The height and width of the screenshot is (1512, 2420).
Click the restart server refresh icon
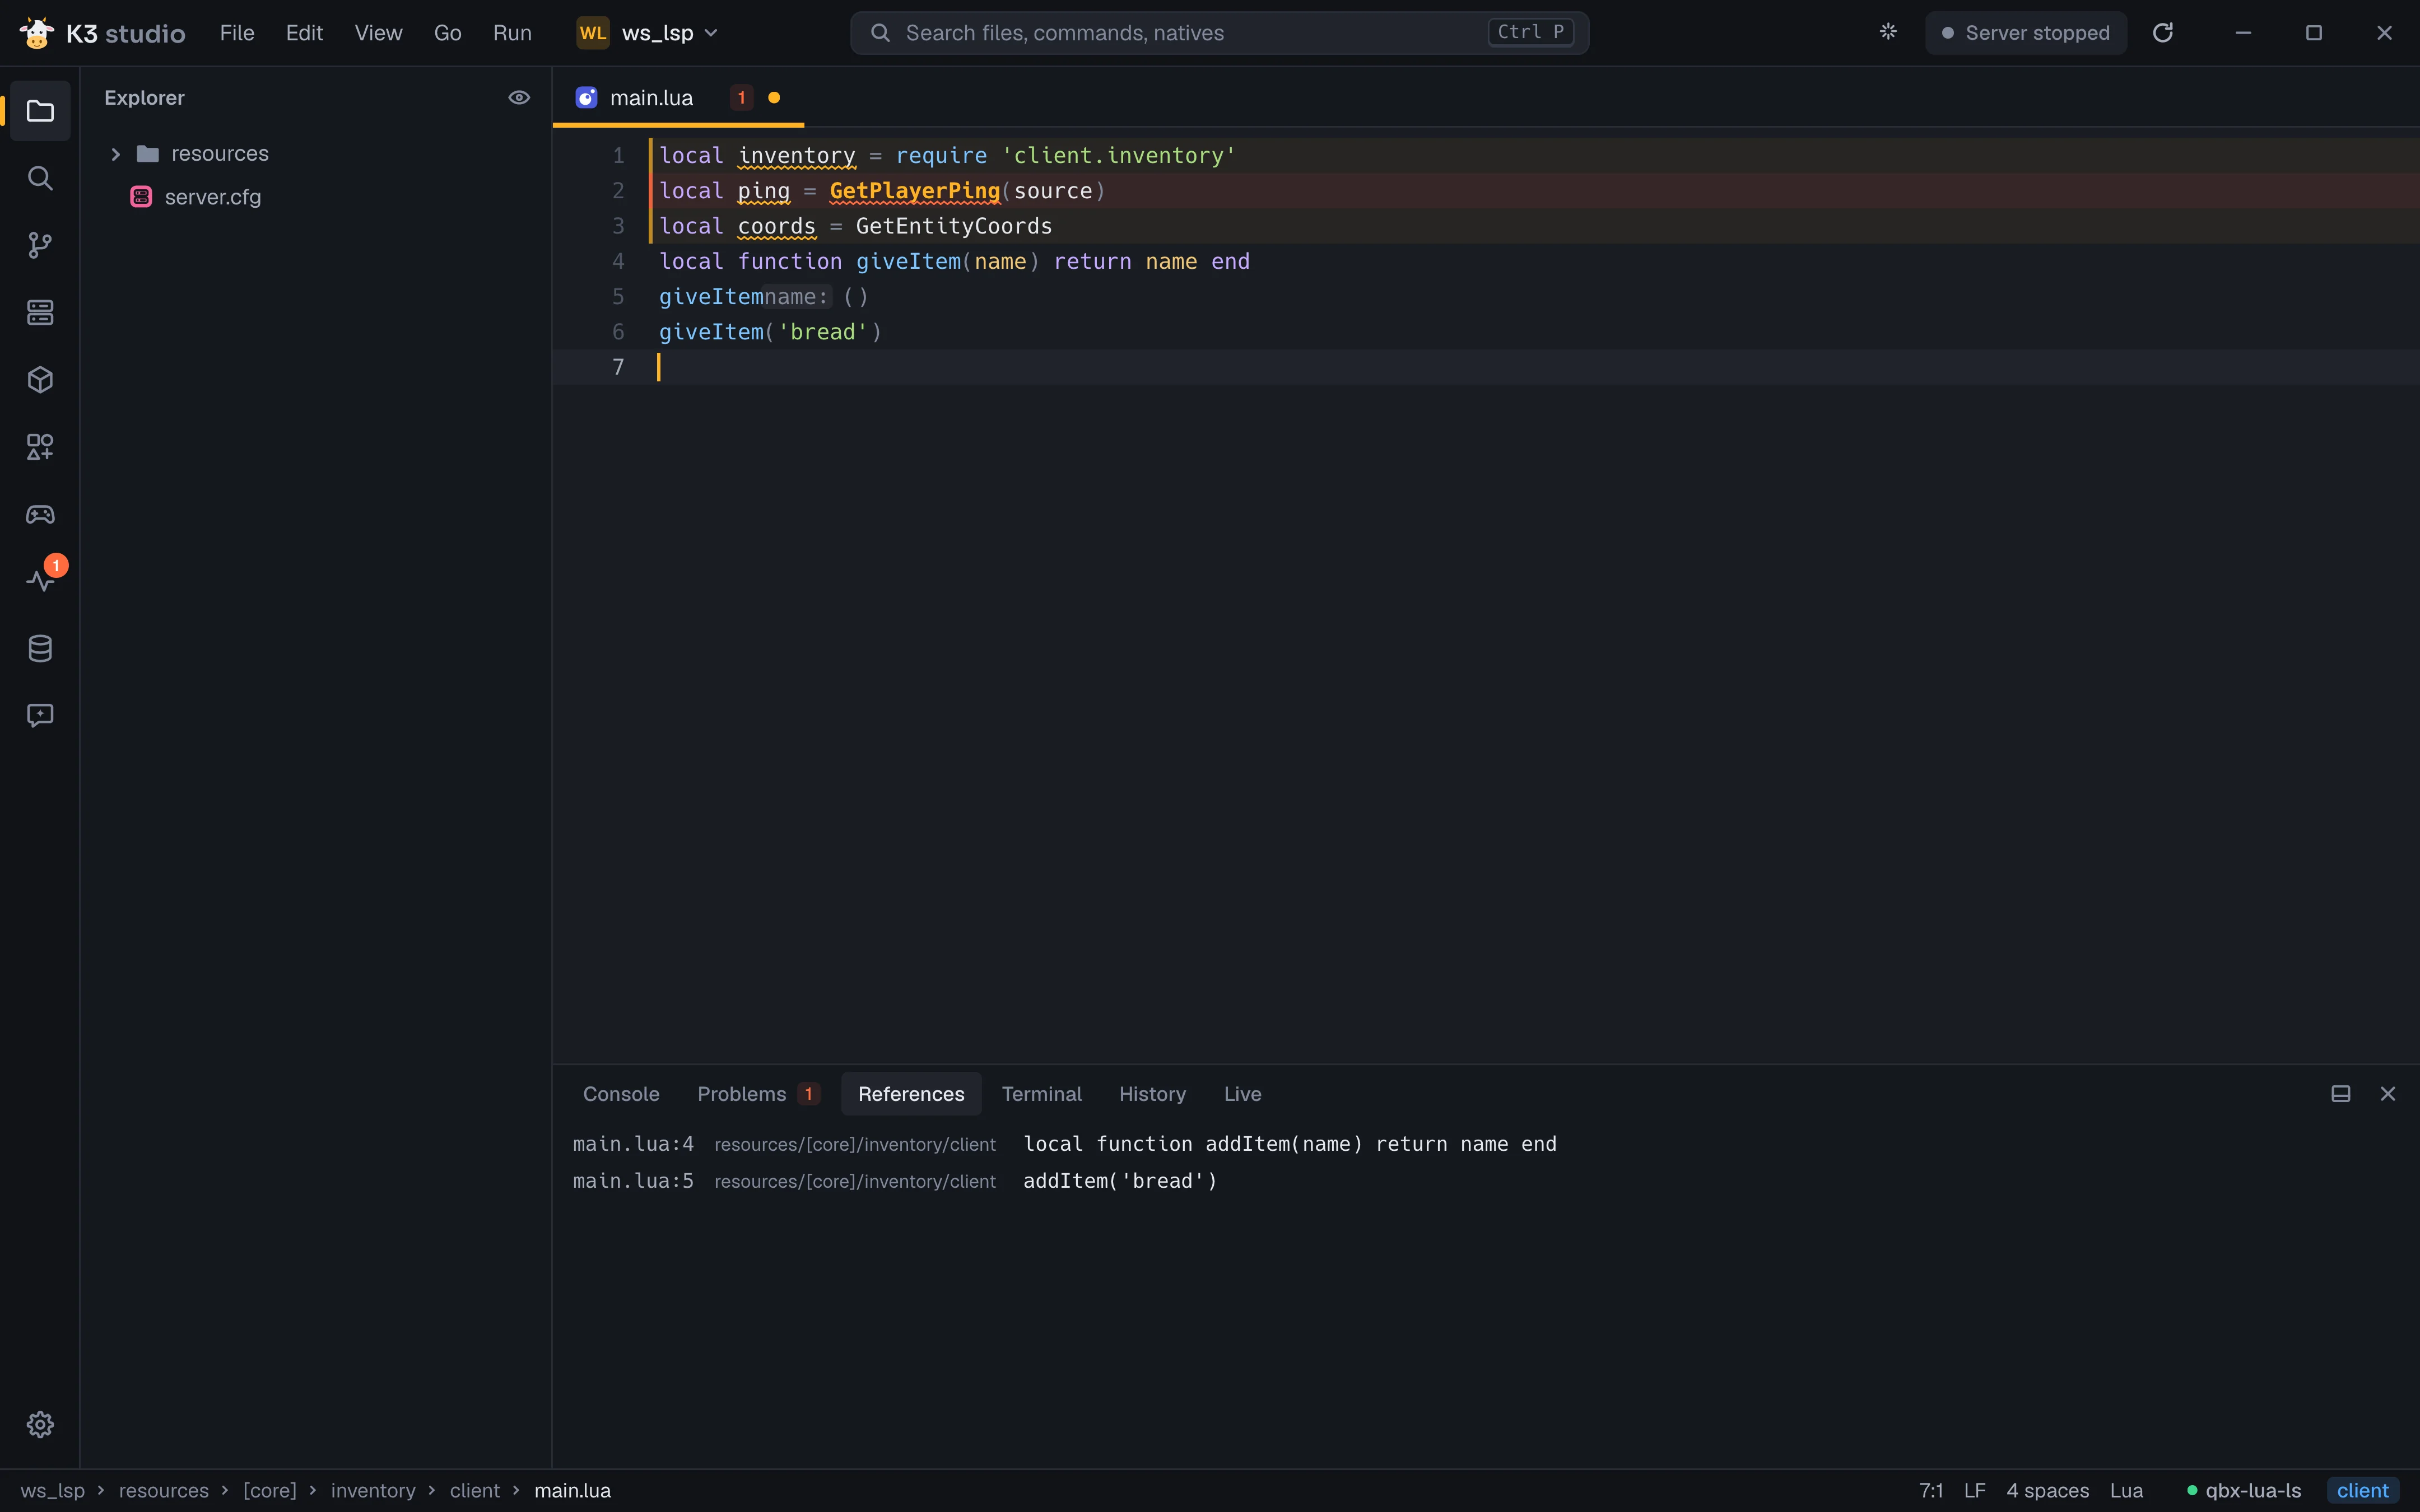point(2163,33)
